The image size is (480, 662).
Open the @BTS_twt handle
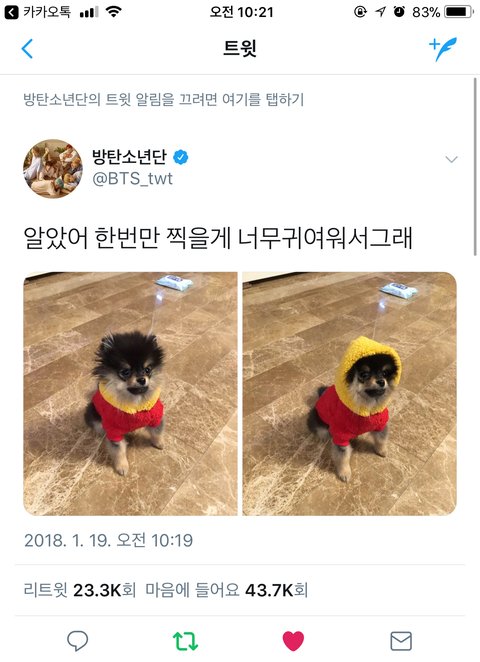pyautogui.click(x=132, y=179)
